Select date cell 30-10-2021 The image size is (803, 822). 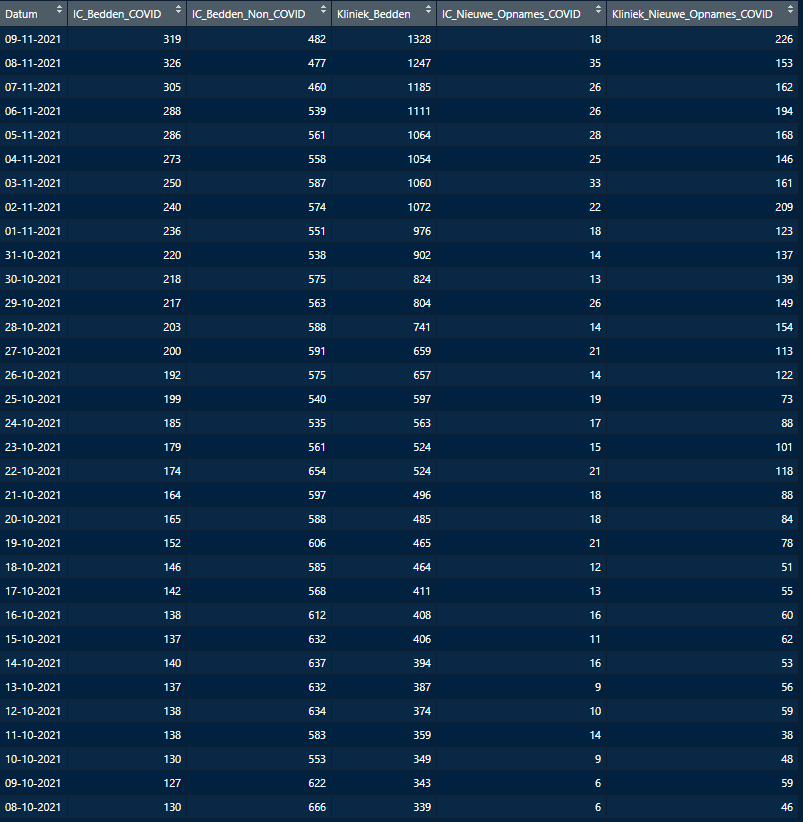pos(33,279)
